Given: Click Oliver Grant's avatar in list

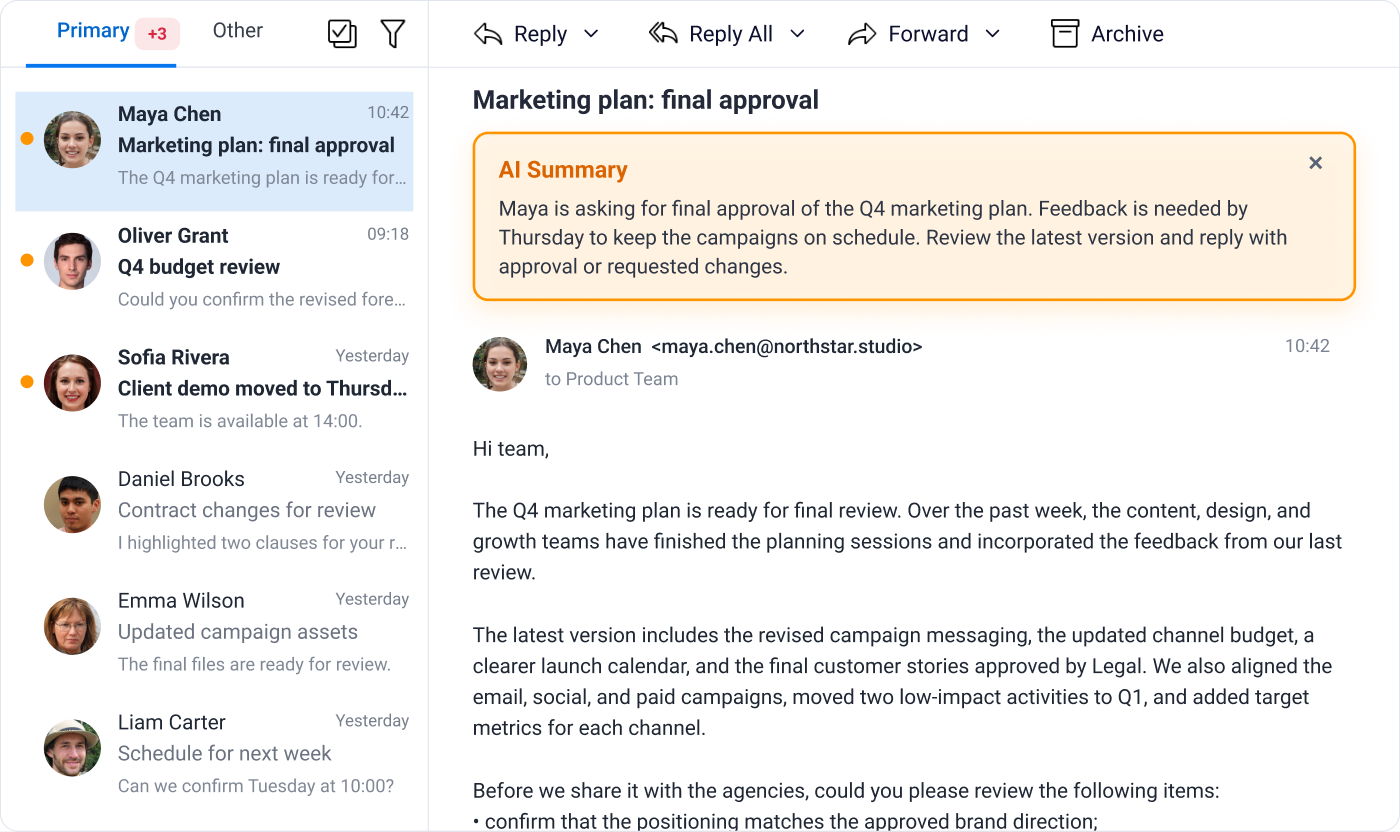Looking at the screenshot, I should (x=72, y=262).
